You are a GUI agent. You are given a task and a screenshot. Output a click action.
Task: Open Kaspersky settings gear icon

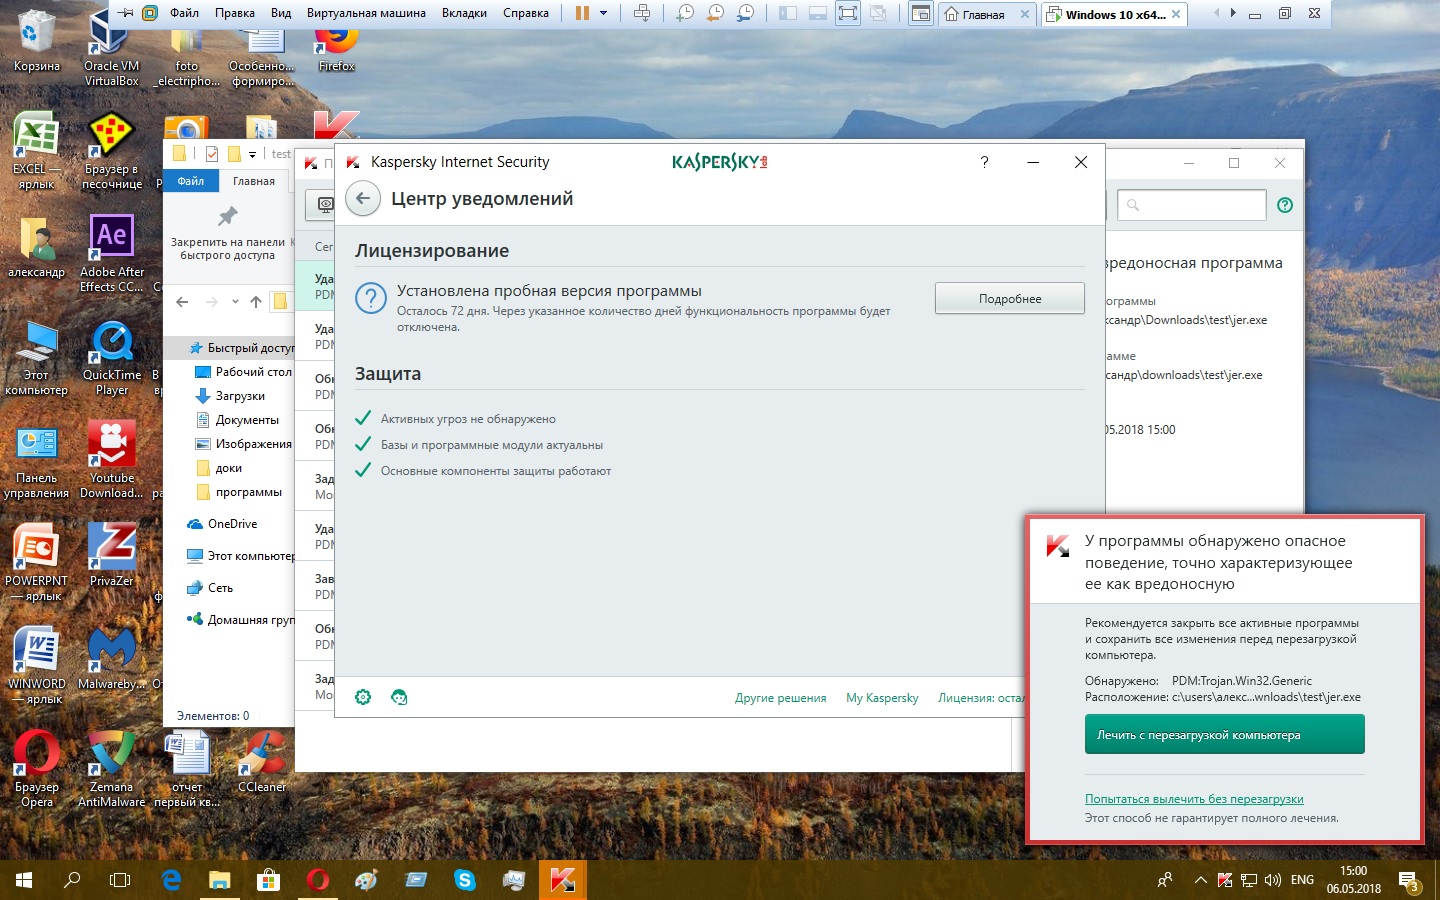tap(363, 697)
